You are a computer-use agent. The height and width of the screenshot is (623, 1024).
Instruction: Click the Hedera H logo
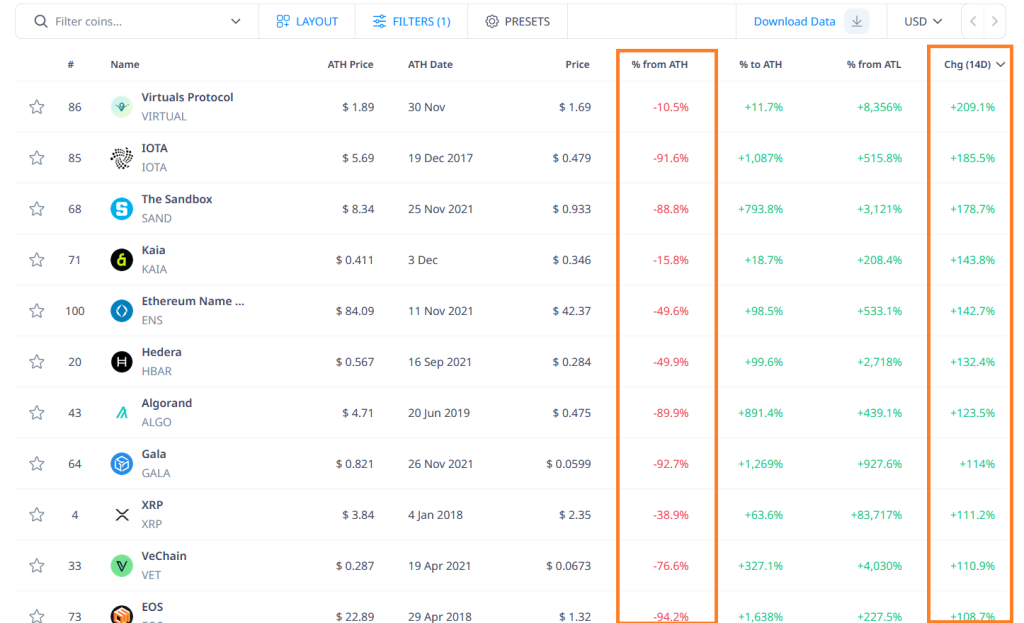pyautogui.click(x=121, y=361)
